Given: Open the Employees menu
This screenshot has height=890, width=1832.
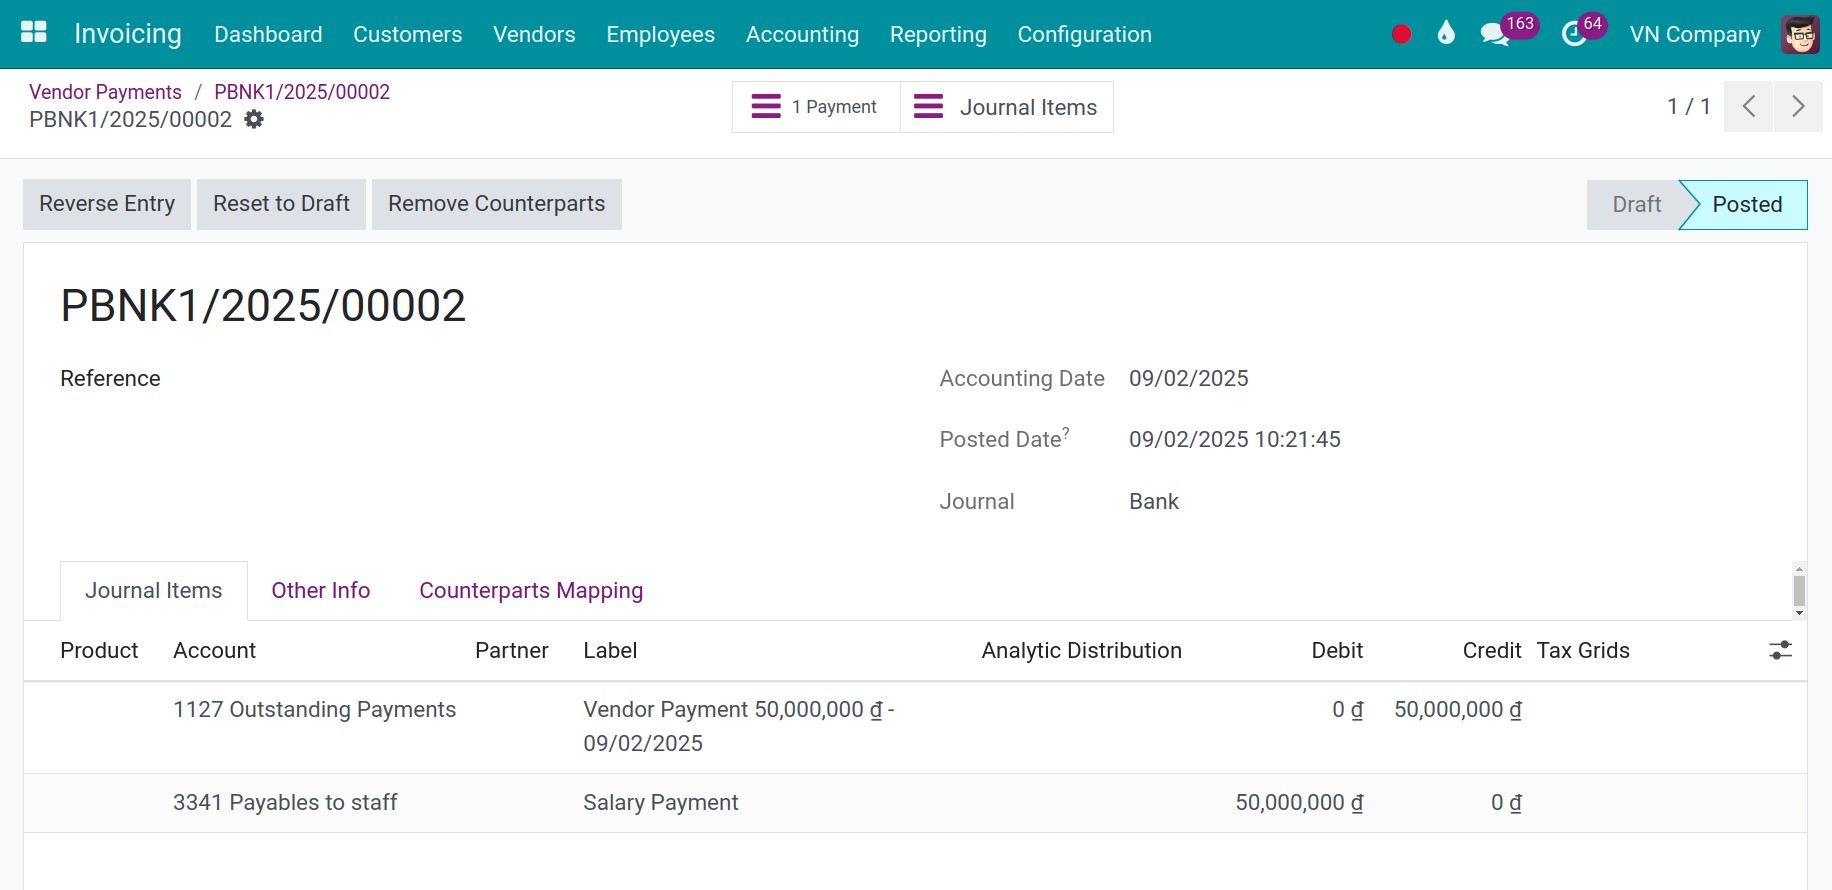Looking at the screenshot, I should point(660,34).
